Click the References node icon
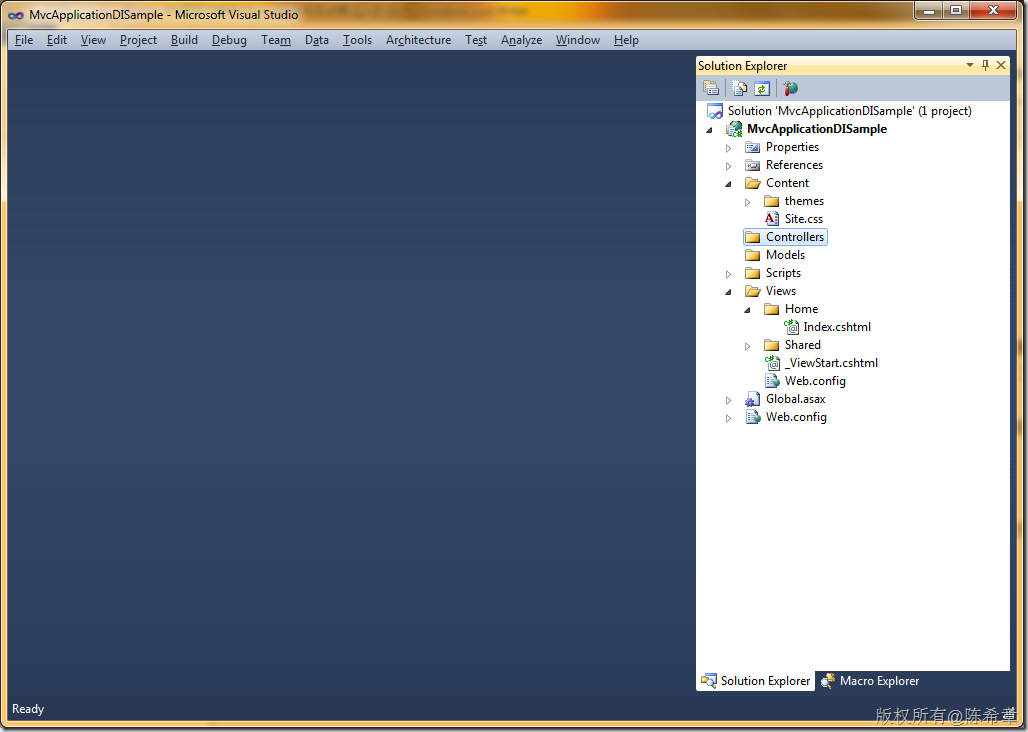This screenshot has width=1028, height=732. [x=753, y=165]
